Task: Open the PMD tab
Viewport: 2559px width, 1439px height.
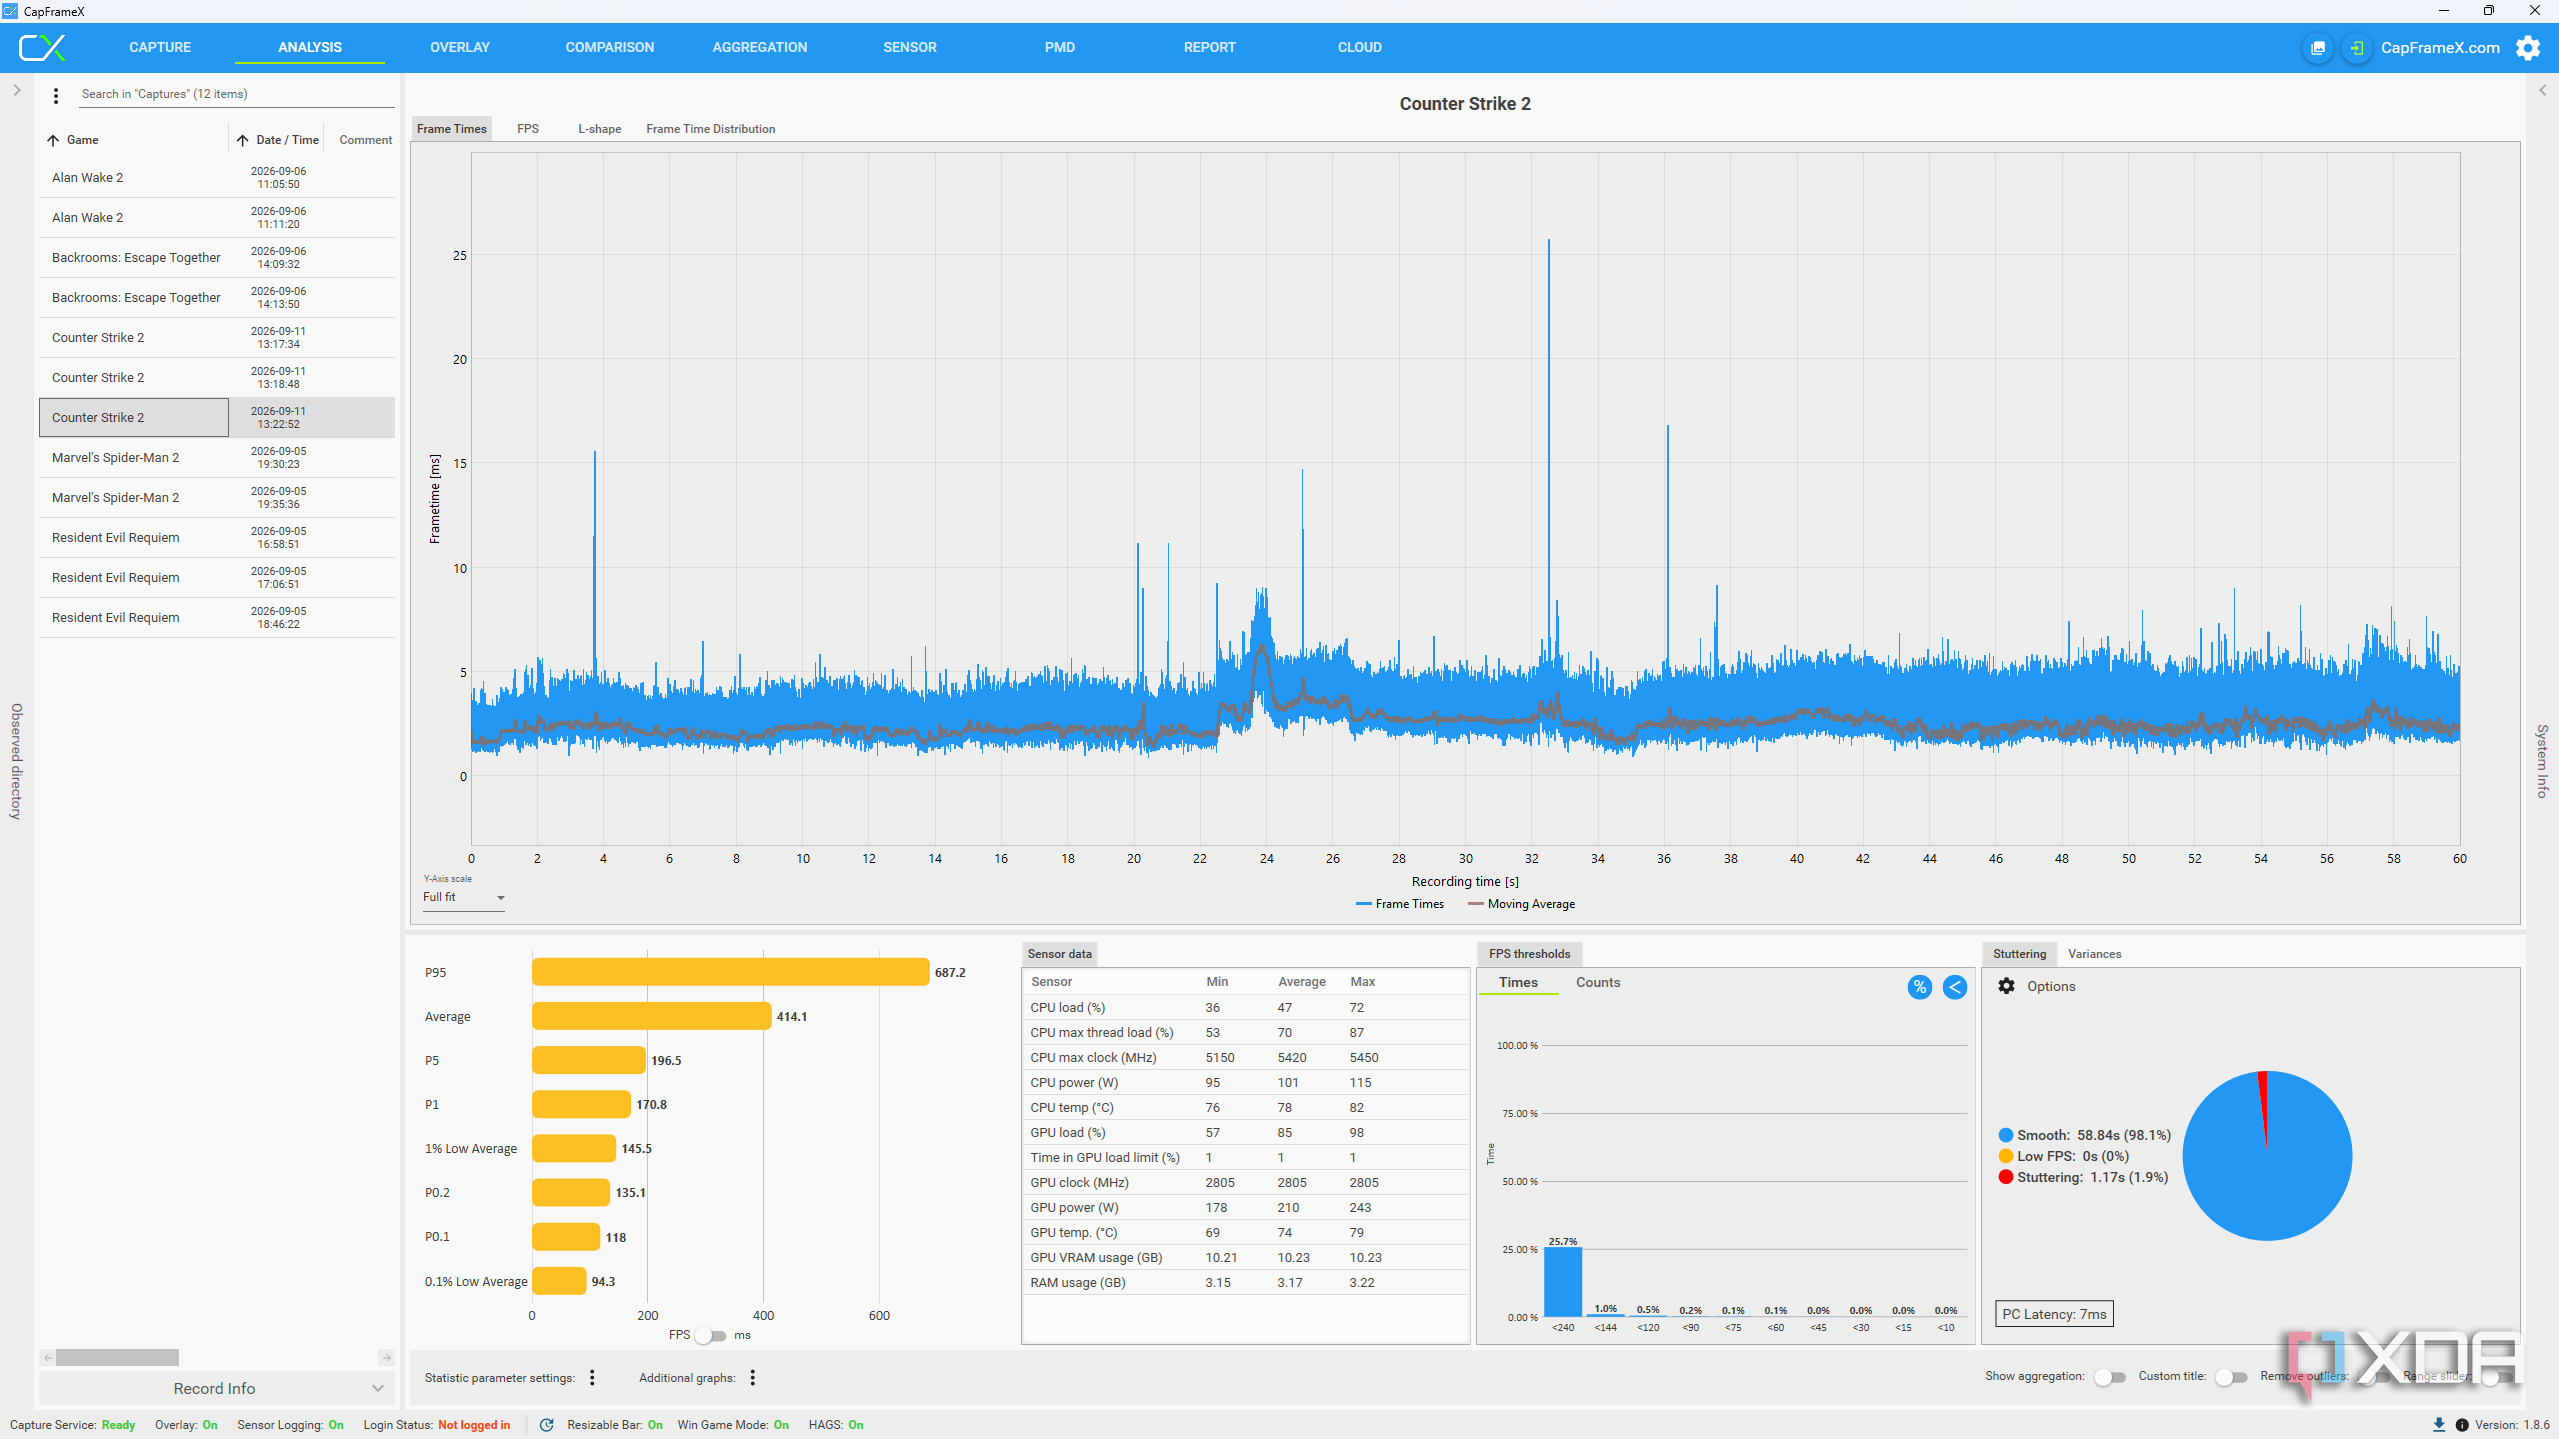Action: (x=1060, y=47)
